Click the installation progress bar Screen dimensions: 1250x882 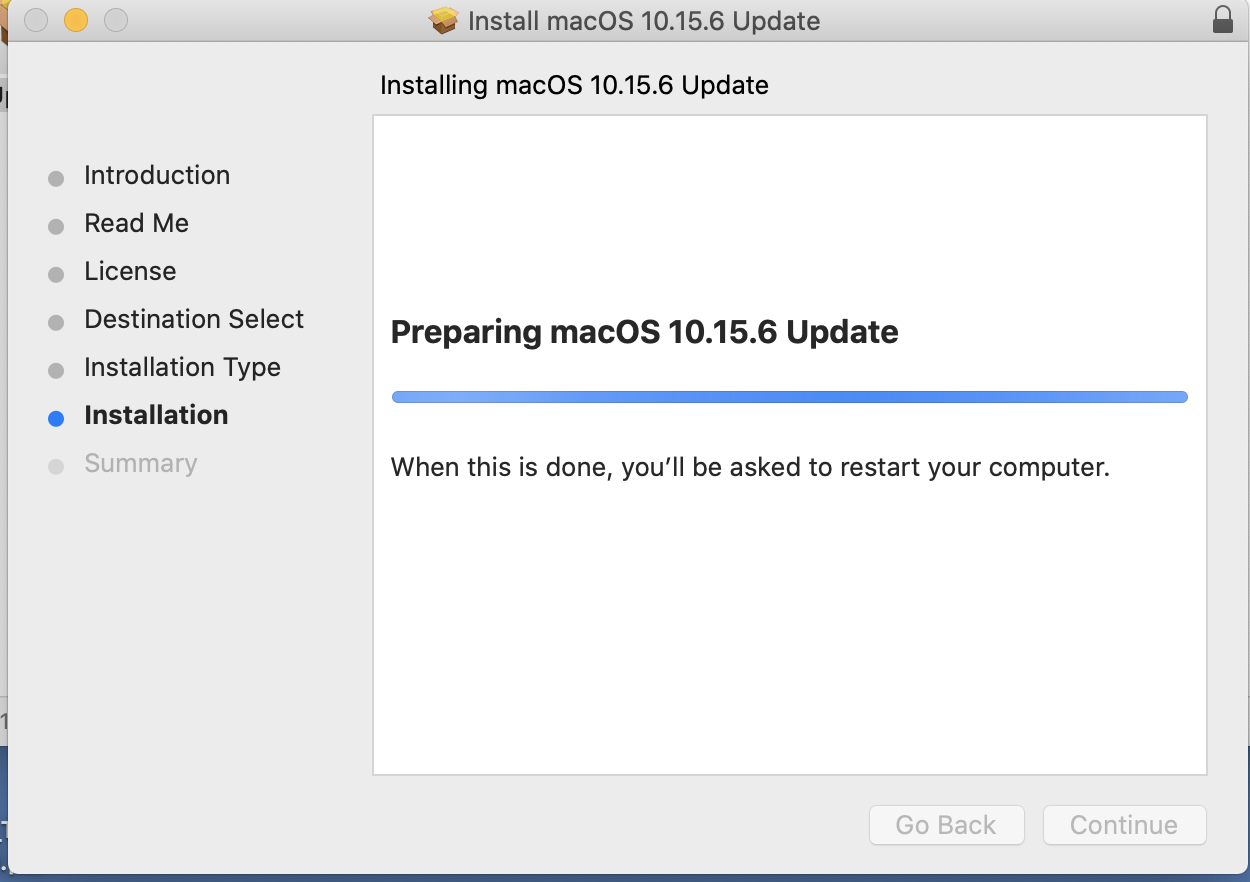pyautogui.click(x=789, y=396)
